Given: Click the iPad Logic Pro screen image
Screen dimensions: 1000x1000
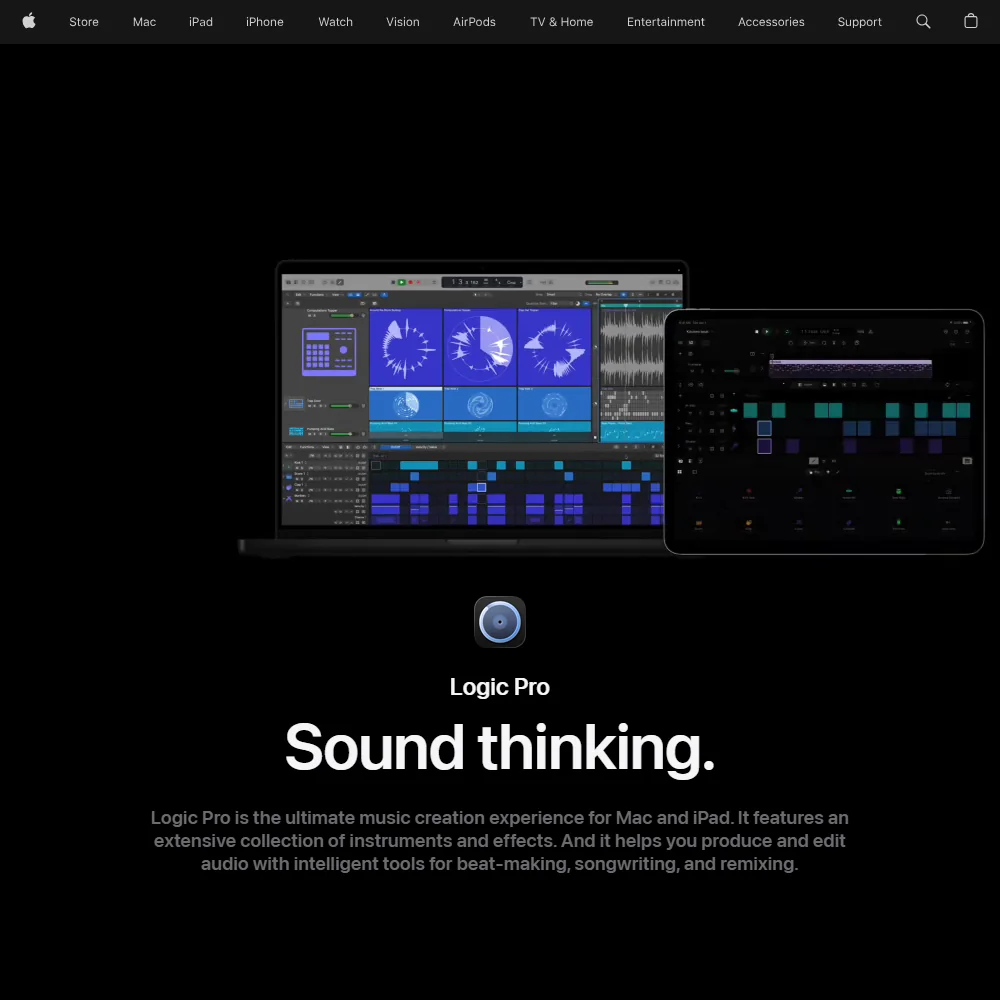Looking at the screenshot, I should click(x=823, y=432).
